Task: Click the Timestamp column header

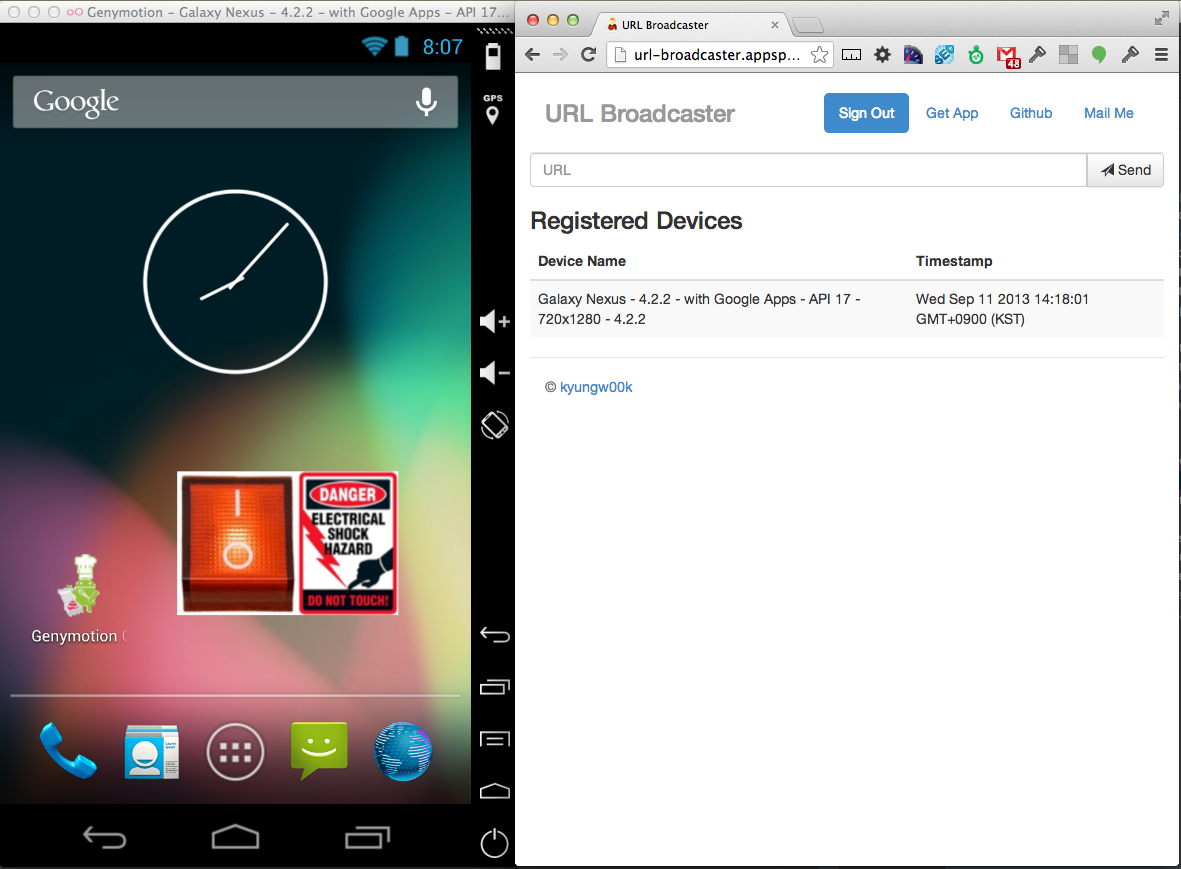Action: (954, 261)
